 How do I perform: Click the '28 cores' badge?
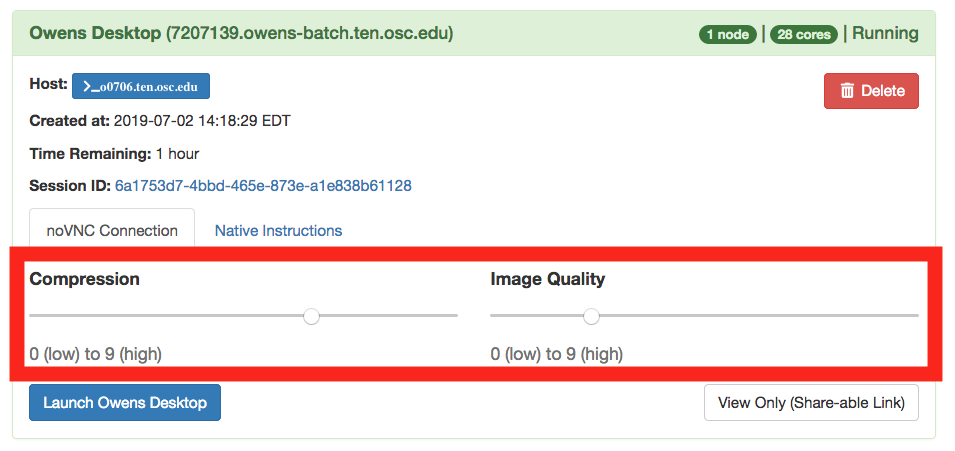click(x=803, y=34)
